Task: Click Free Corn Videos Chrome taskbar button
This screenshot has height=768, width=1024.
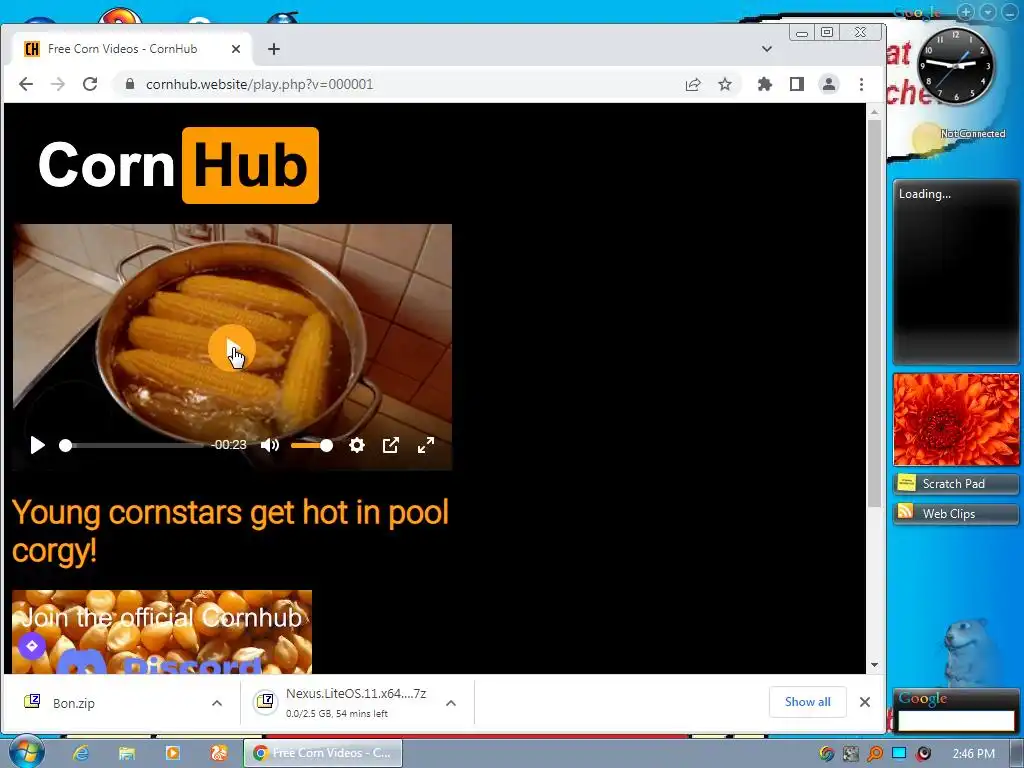Action: [323, 753]
